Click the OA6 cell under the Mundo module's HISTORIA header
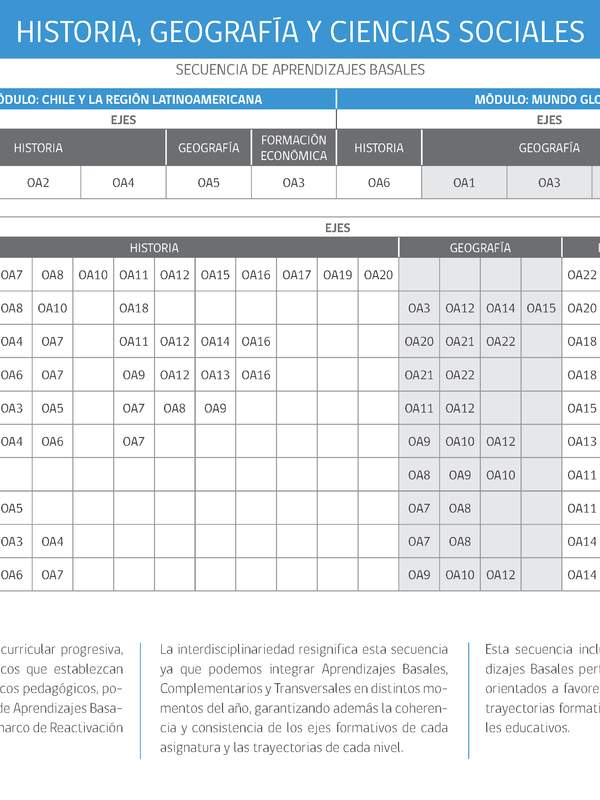The height and width of the screenshot is (800, 600). pyautogui.click(x=379, y=183)
